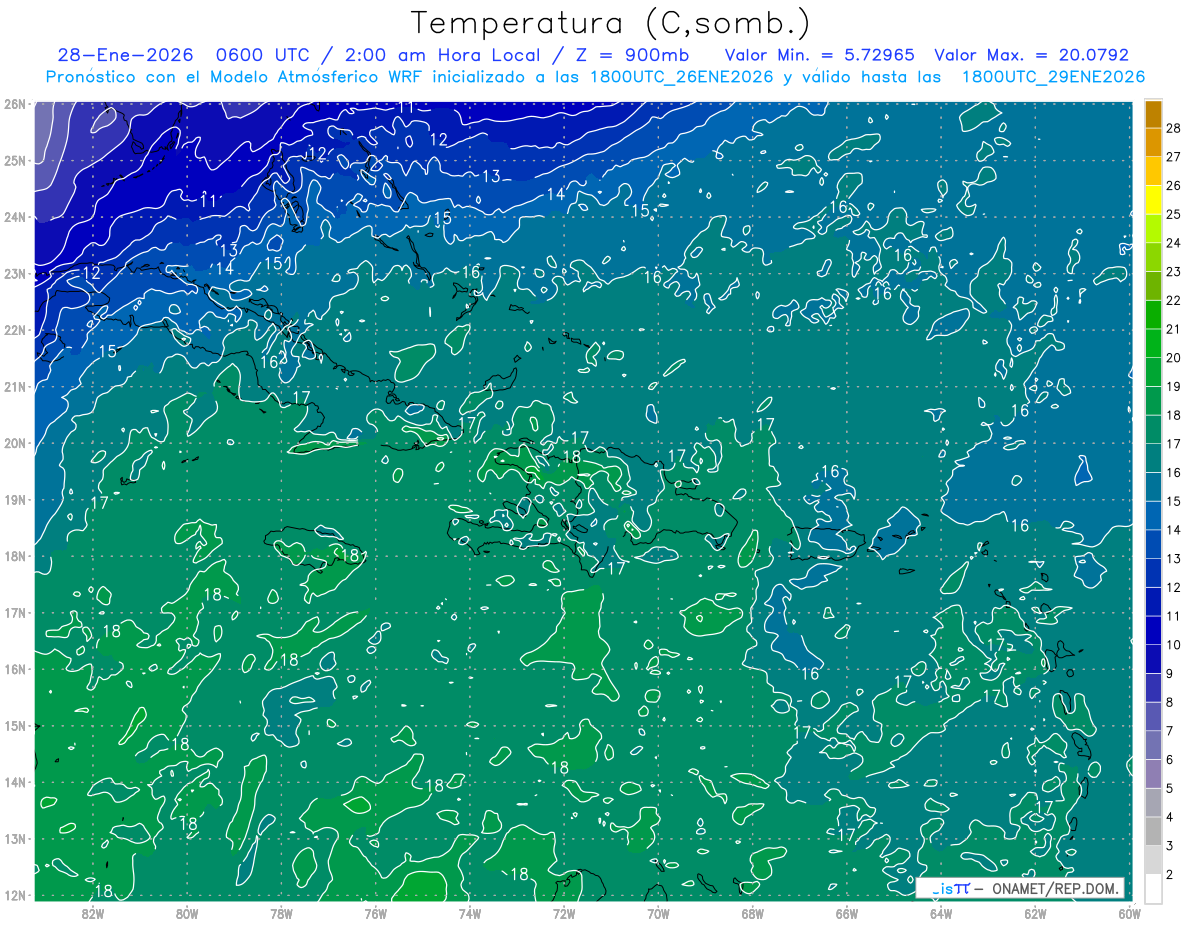Click the '62W' longitude axis label
This screenshot has width=1200, height=927.
1035,912
